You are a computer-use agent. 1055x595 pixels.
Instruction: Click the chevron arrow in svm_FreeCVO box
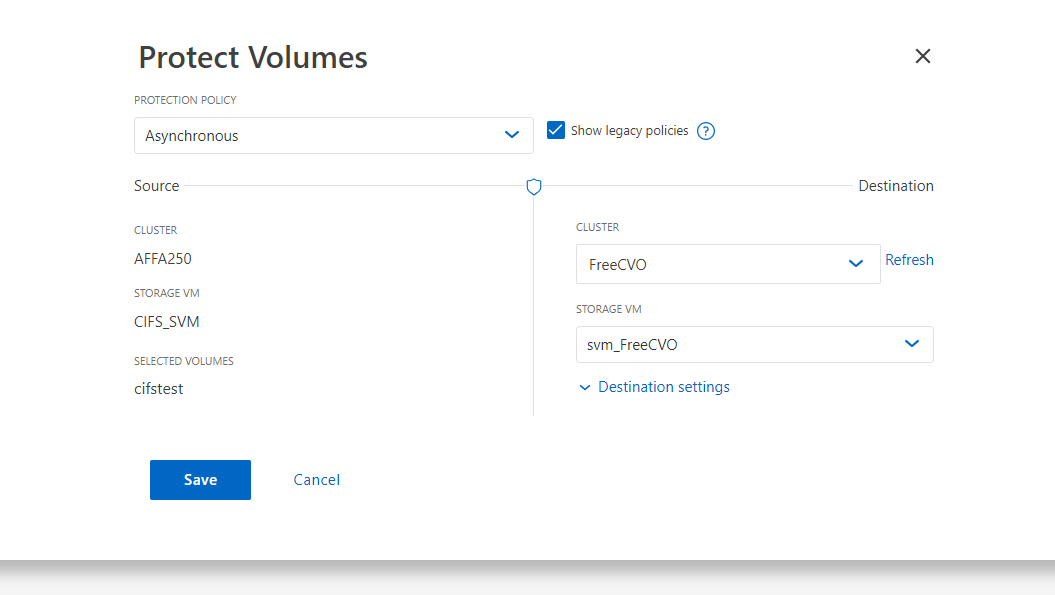[x=912, y=344]
